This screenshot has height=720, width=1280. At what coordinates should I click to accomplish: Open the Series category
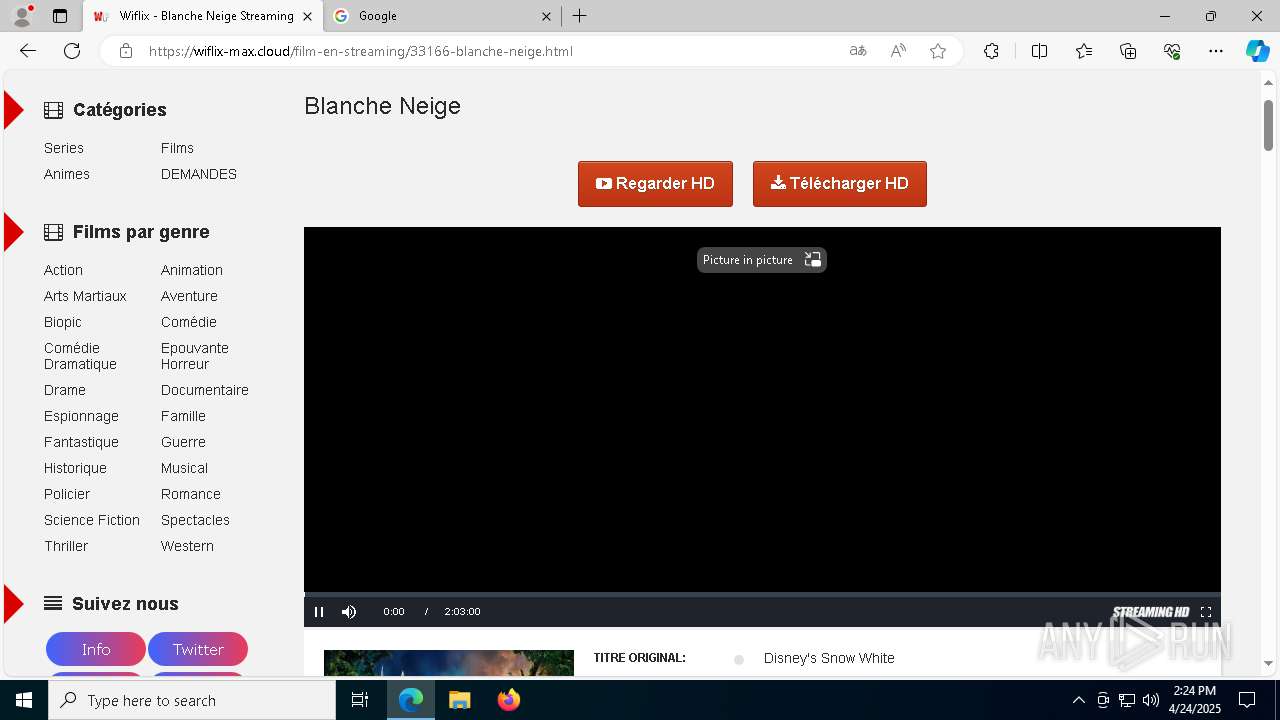[64, 148]
